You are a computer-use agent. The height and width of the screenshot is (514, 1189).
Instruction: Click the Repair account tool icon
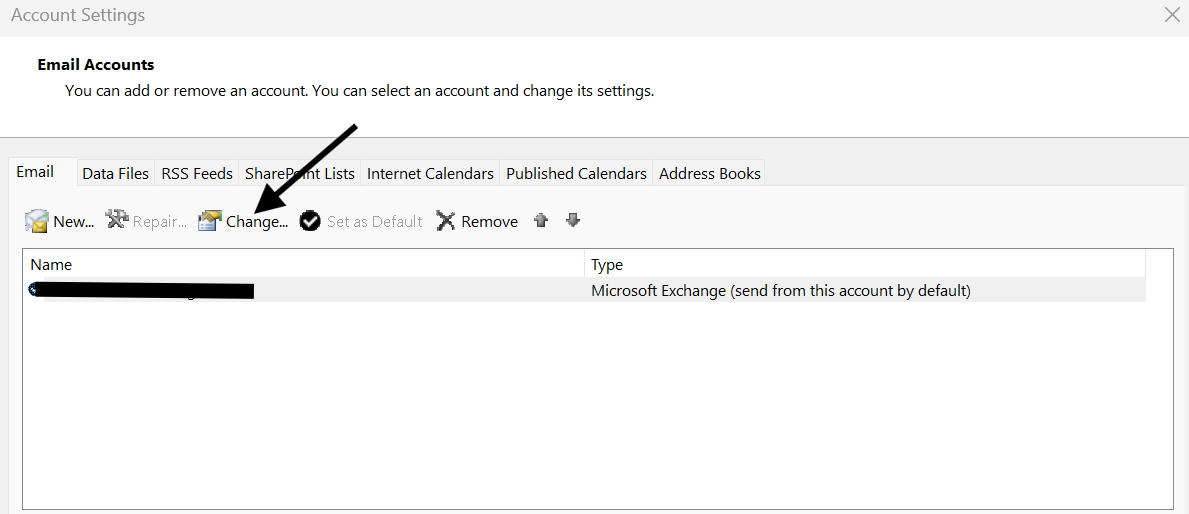coord(117,221)
